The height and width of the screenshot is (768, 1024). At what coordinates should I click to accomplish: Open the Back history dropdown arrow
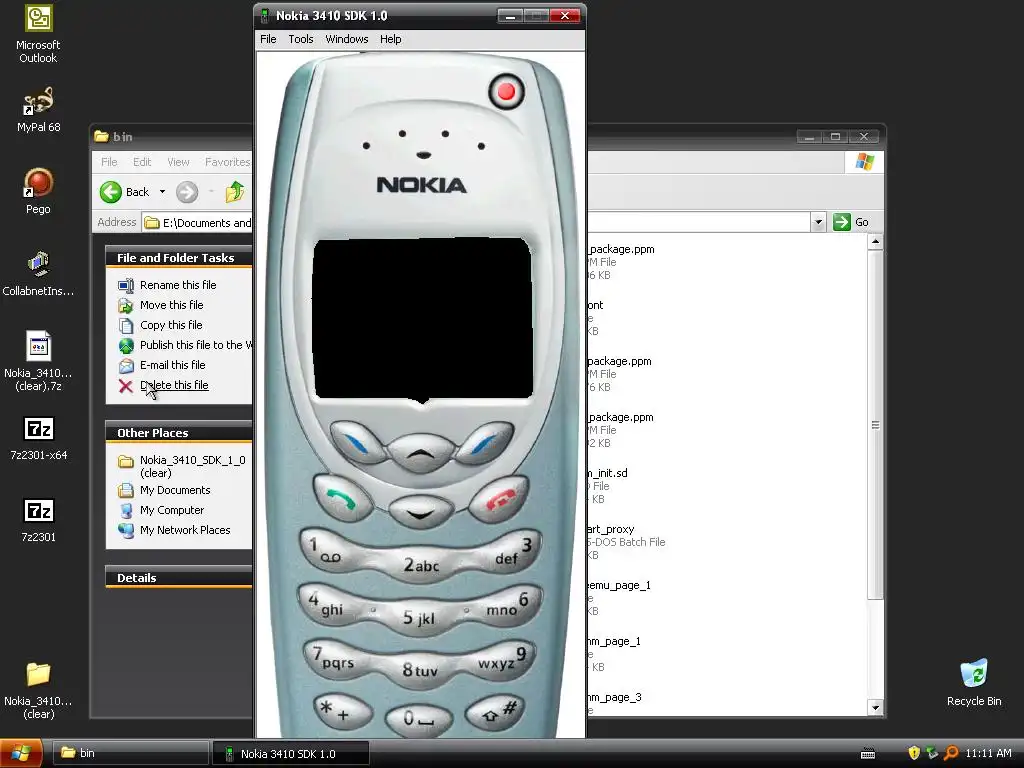tap(162, 192)
